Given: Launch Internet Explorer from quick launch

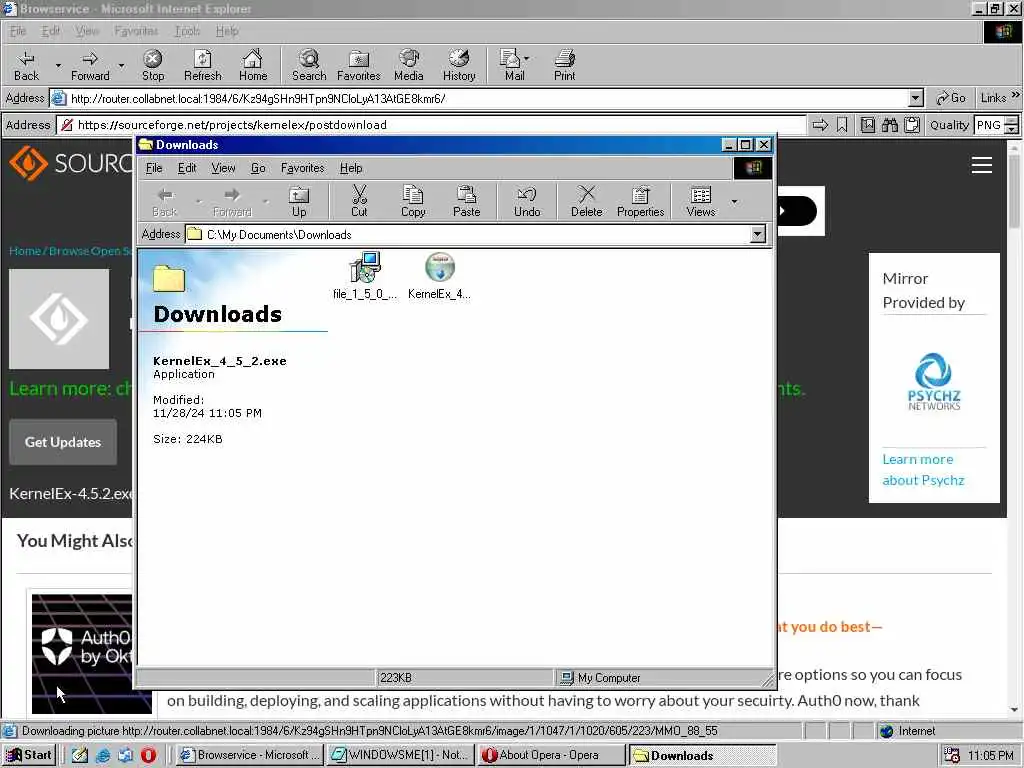Looking at the screenshot, I should coord(103,755).
